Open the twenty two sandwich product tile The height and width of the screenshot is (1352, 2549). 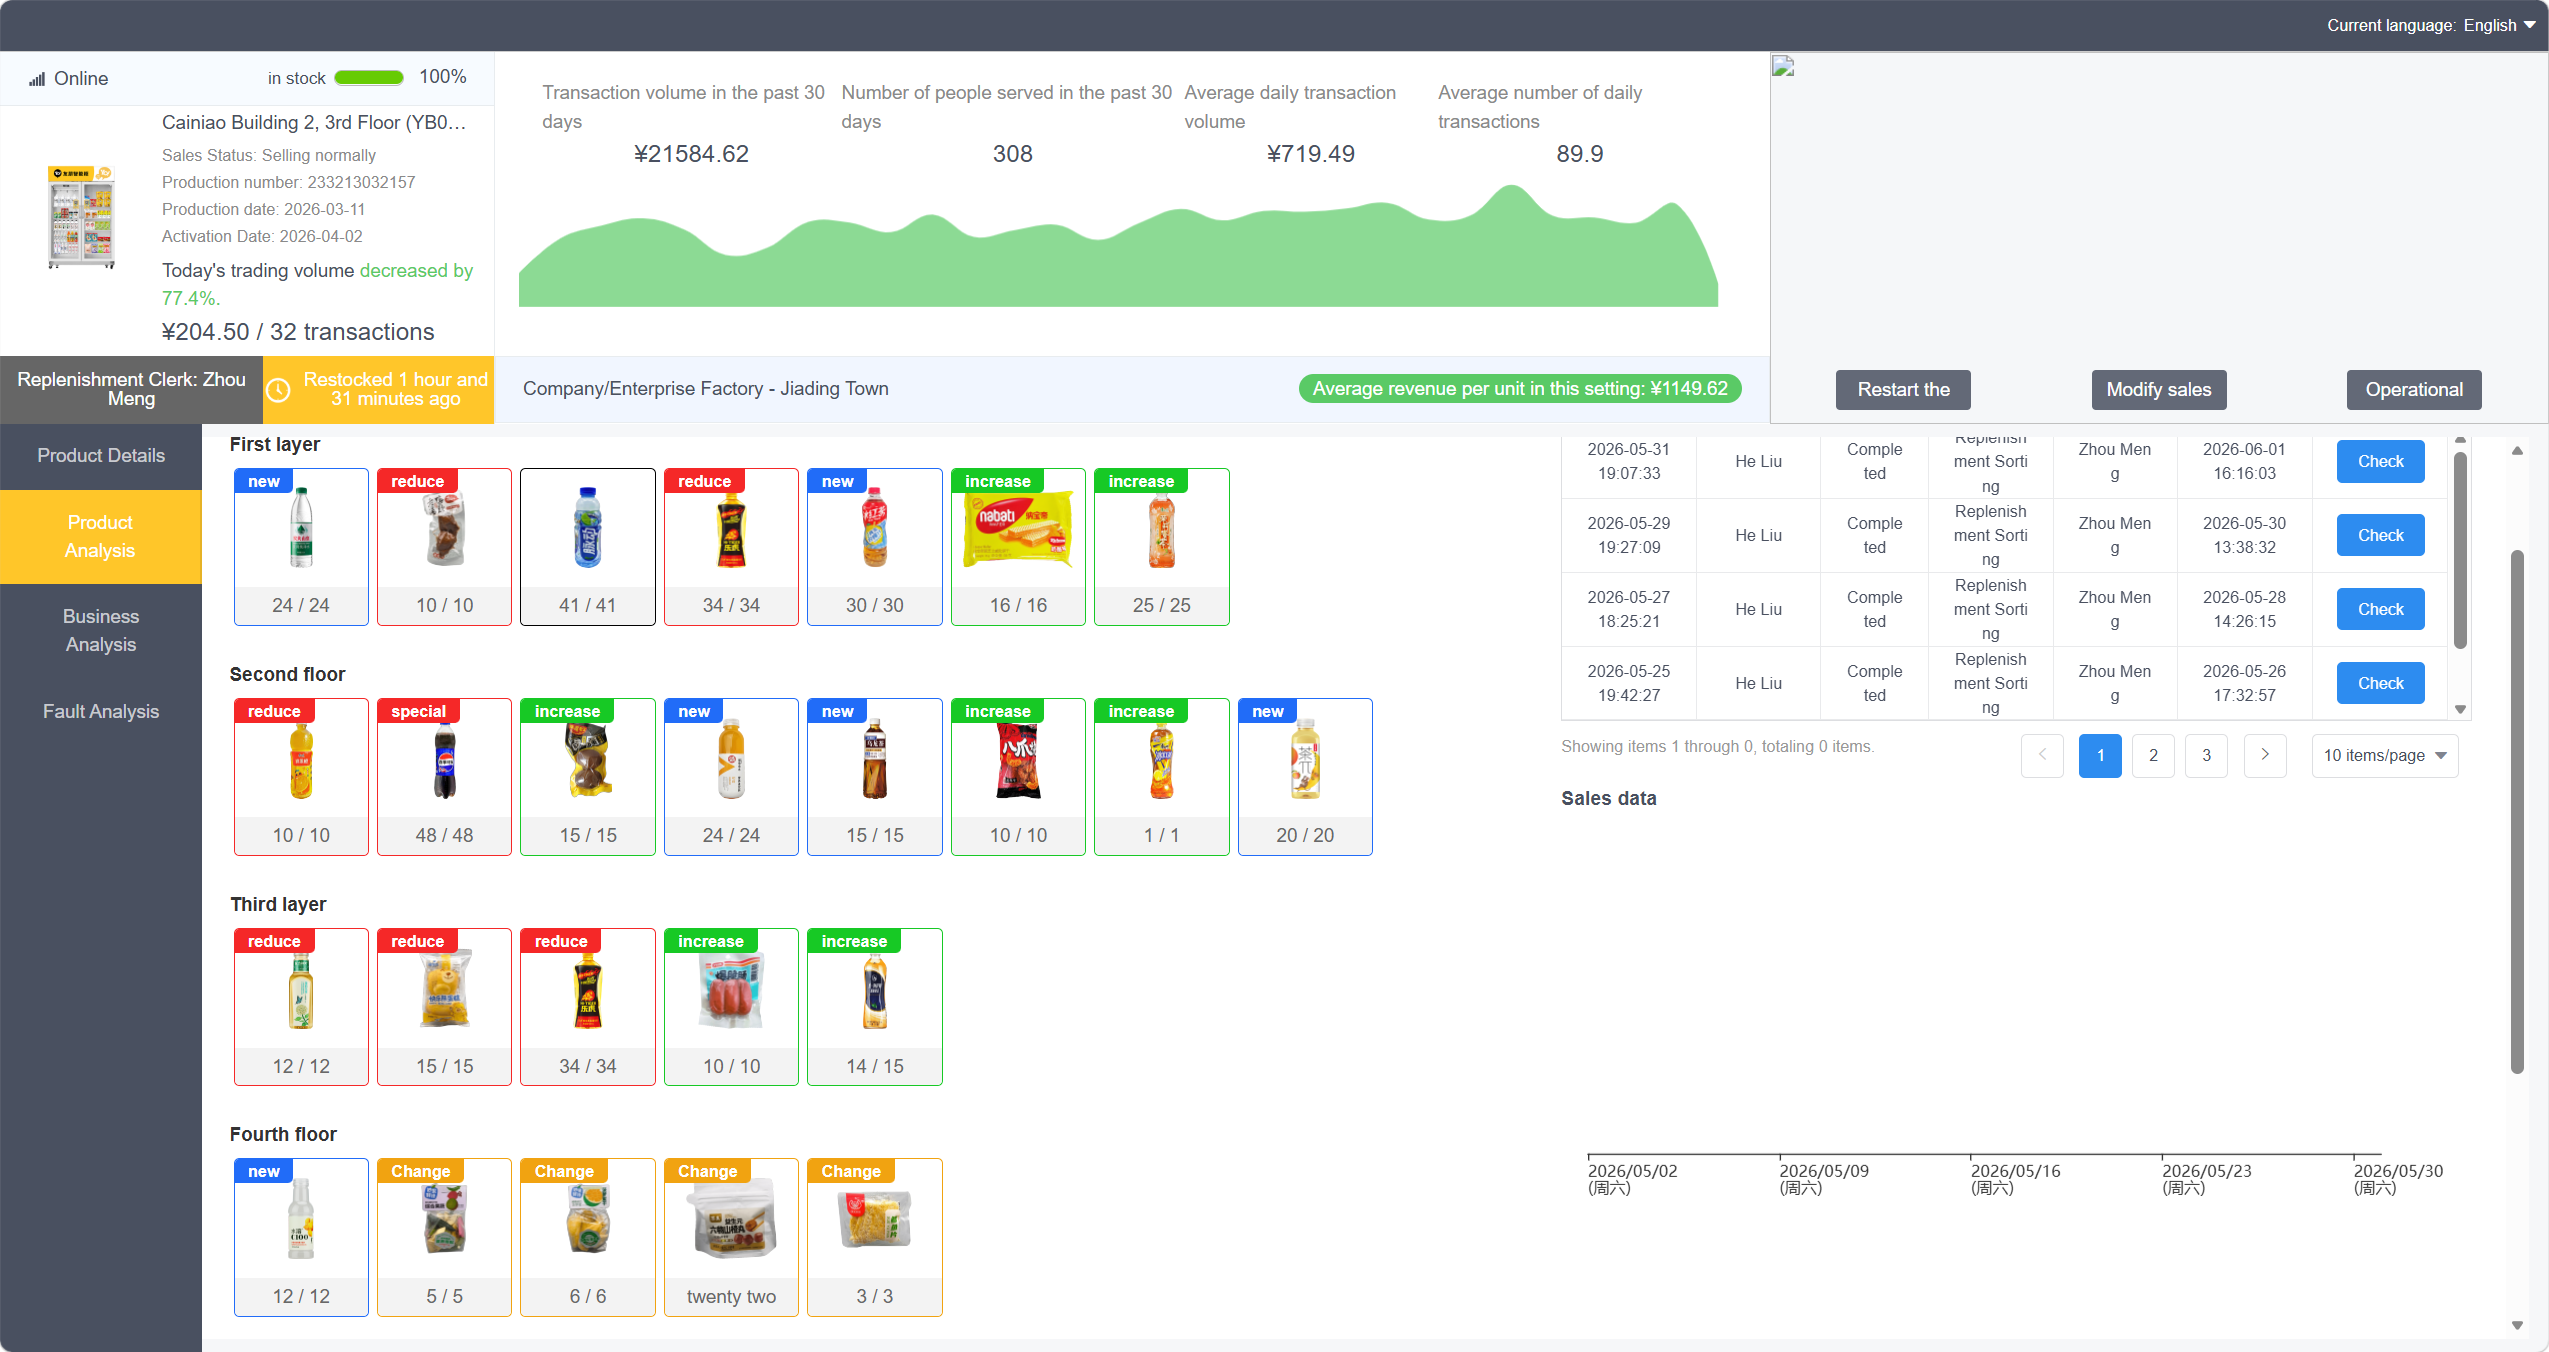pyautogui.click(x=731, y=1237)
